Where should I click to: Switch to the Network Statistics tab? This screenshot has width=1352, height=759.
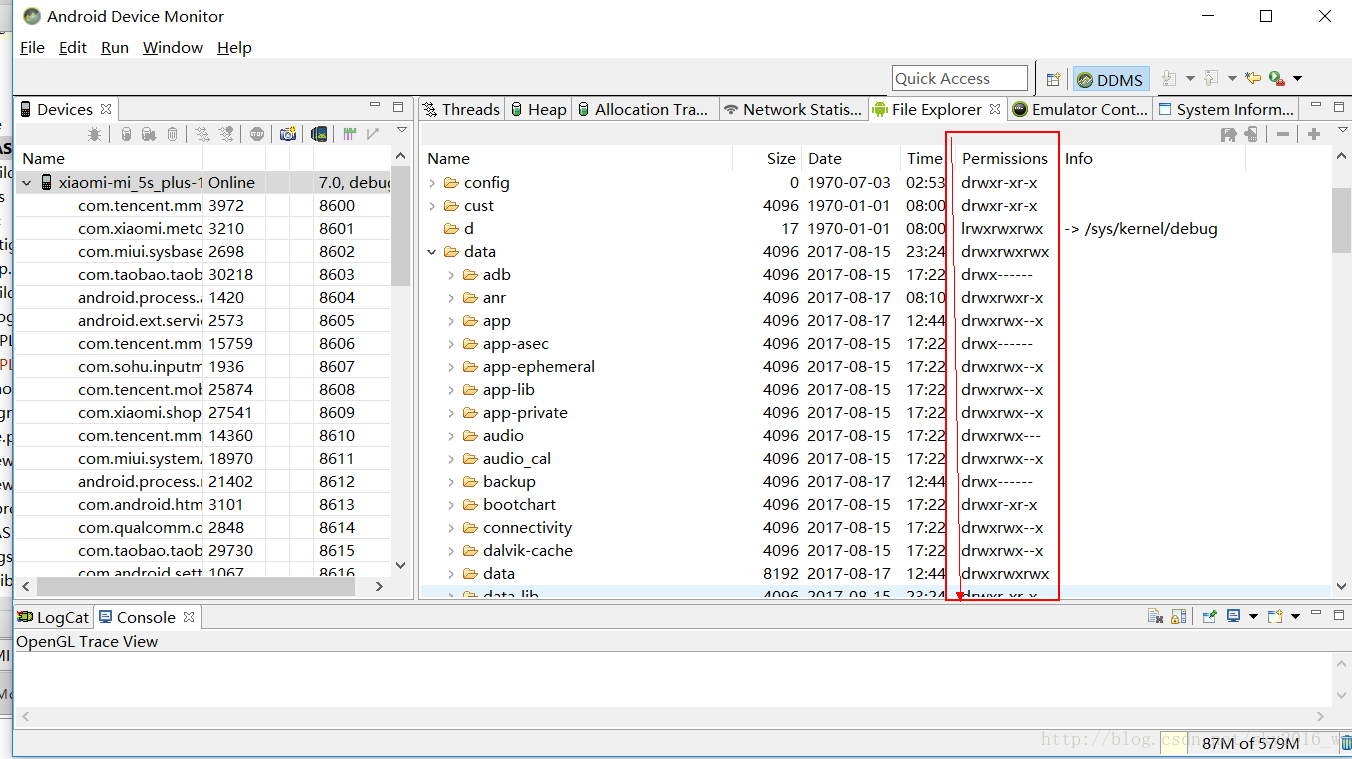pos(793,110)
